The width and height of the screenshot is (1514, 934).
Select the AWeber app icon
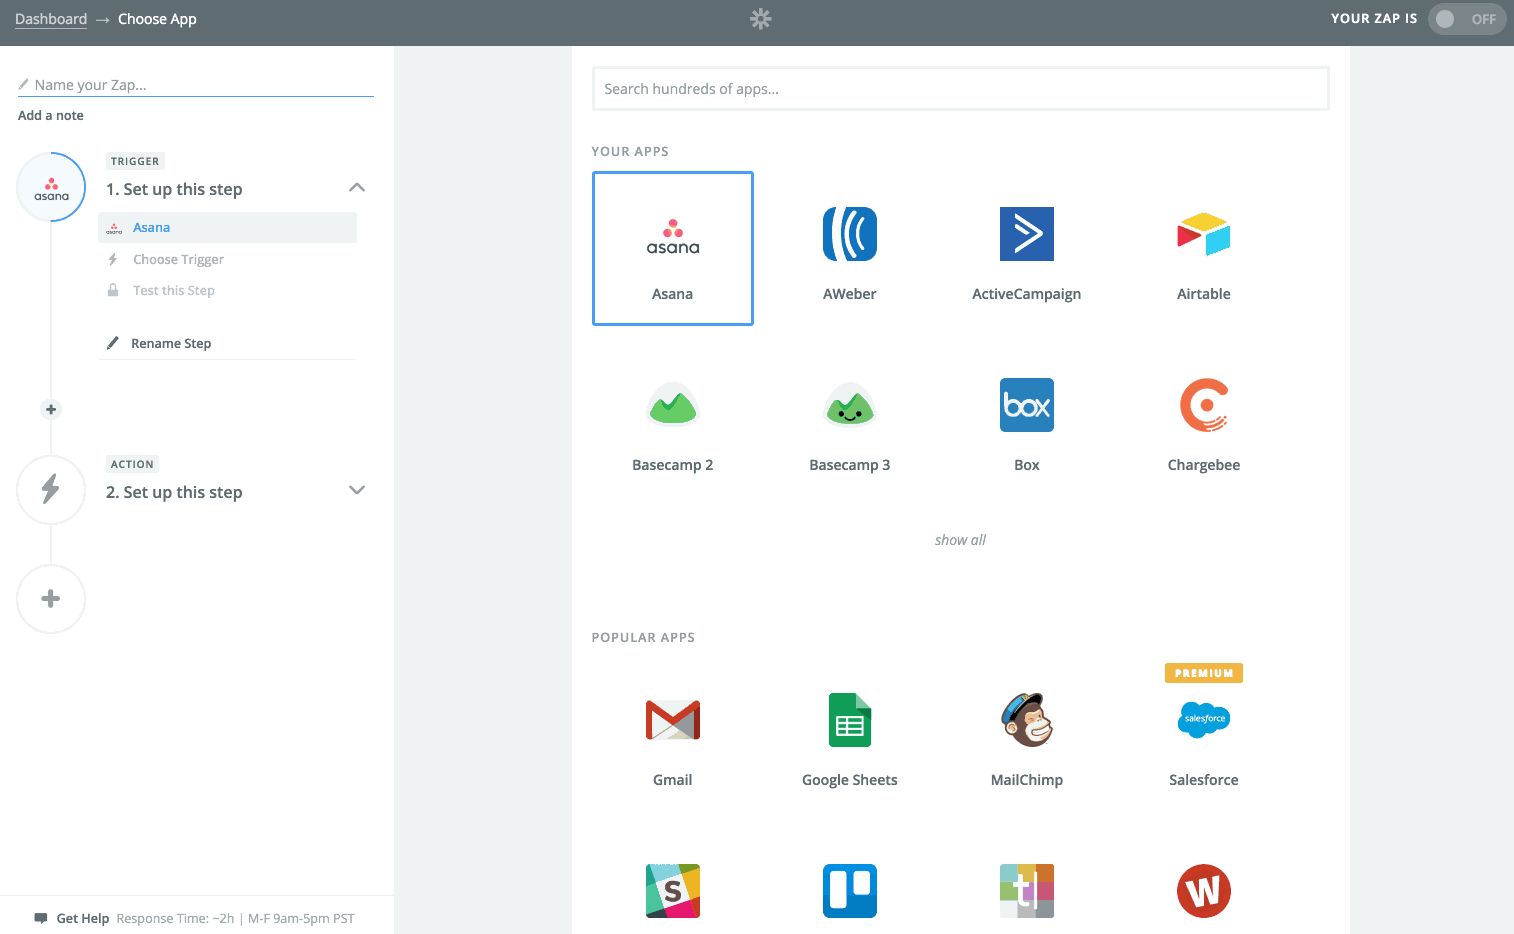click(x=850, y=234)
